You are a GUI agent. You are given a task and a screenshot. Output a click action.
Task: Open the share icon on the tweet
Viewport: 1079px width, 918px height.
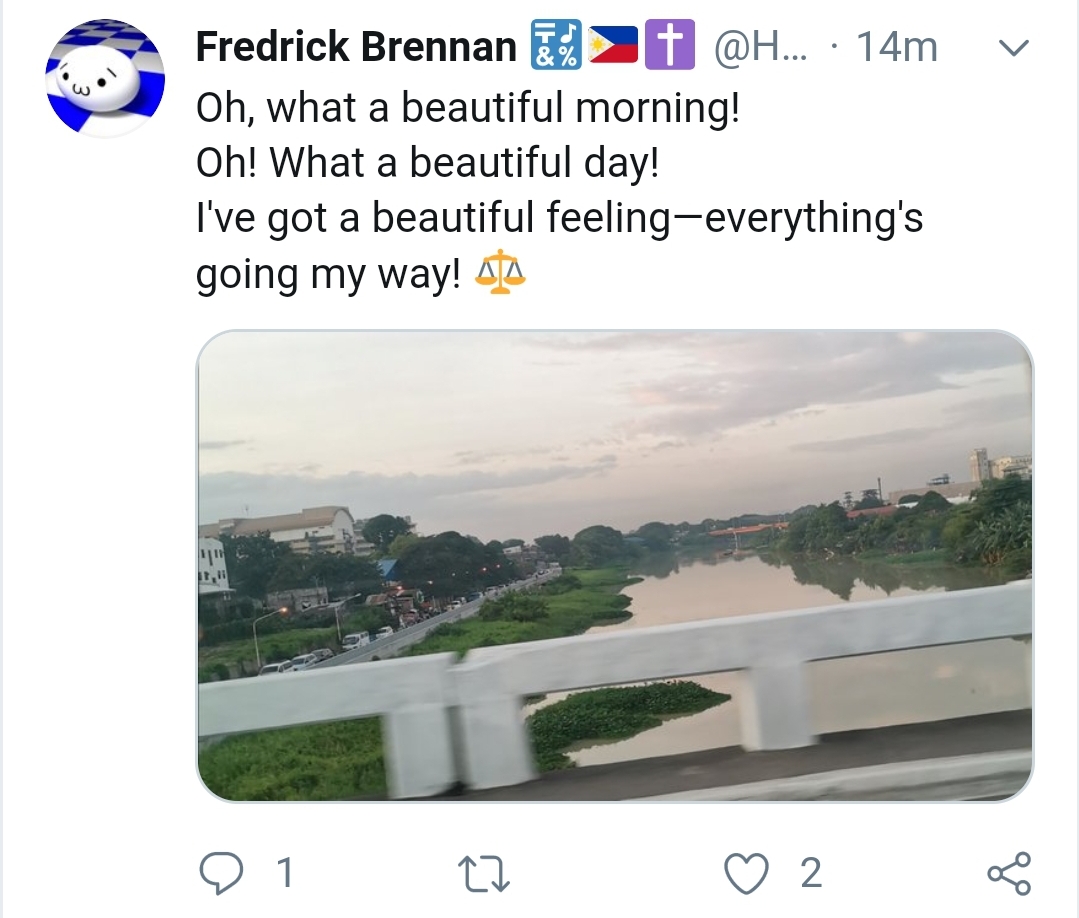coord(1009,873)
